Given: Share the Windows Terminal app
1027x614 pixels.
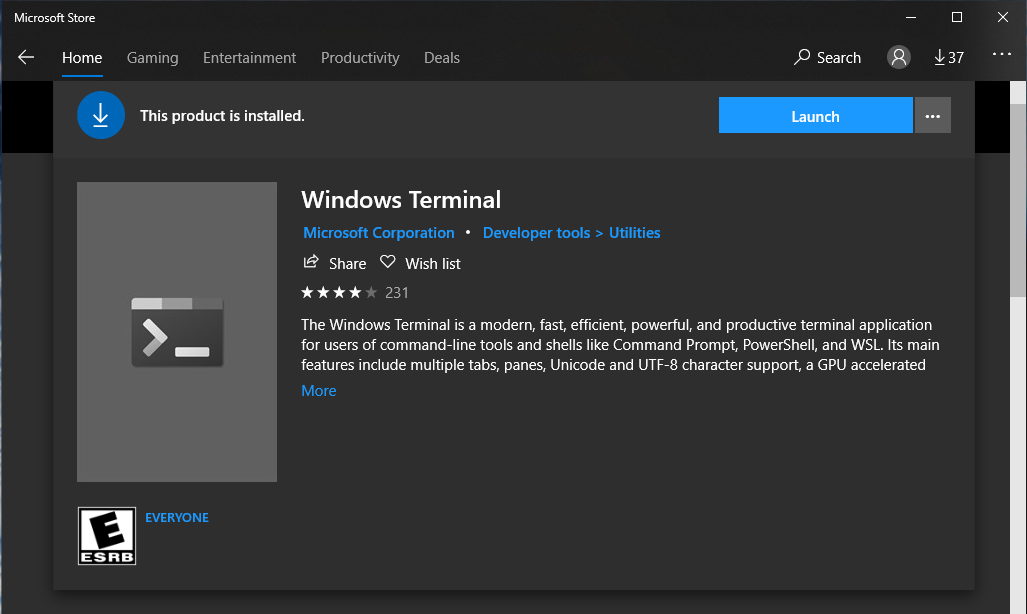Looking at the screenshot, I should pos(334,263).
